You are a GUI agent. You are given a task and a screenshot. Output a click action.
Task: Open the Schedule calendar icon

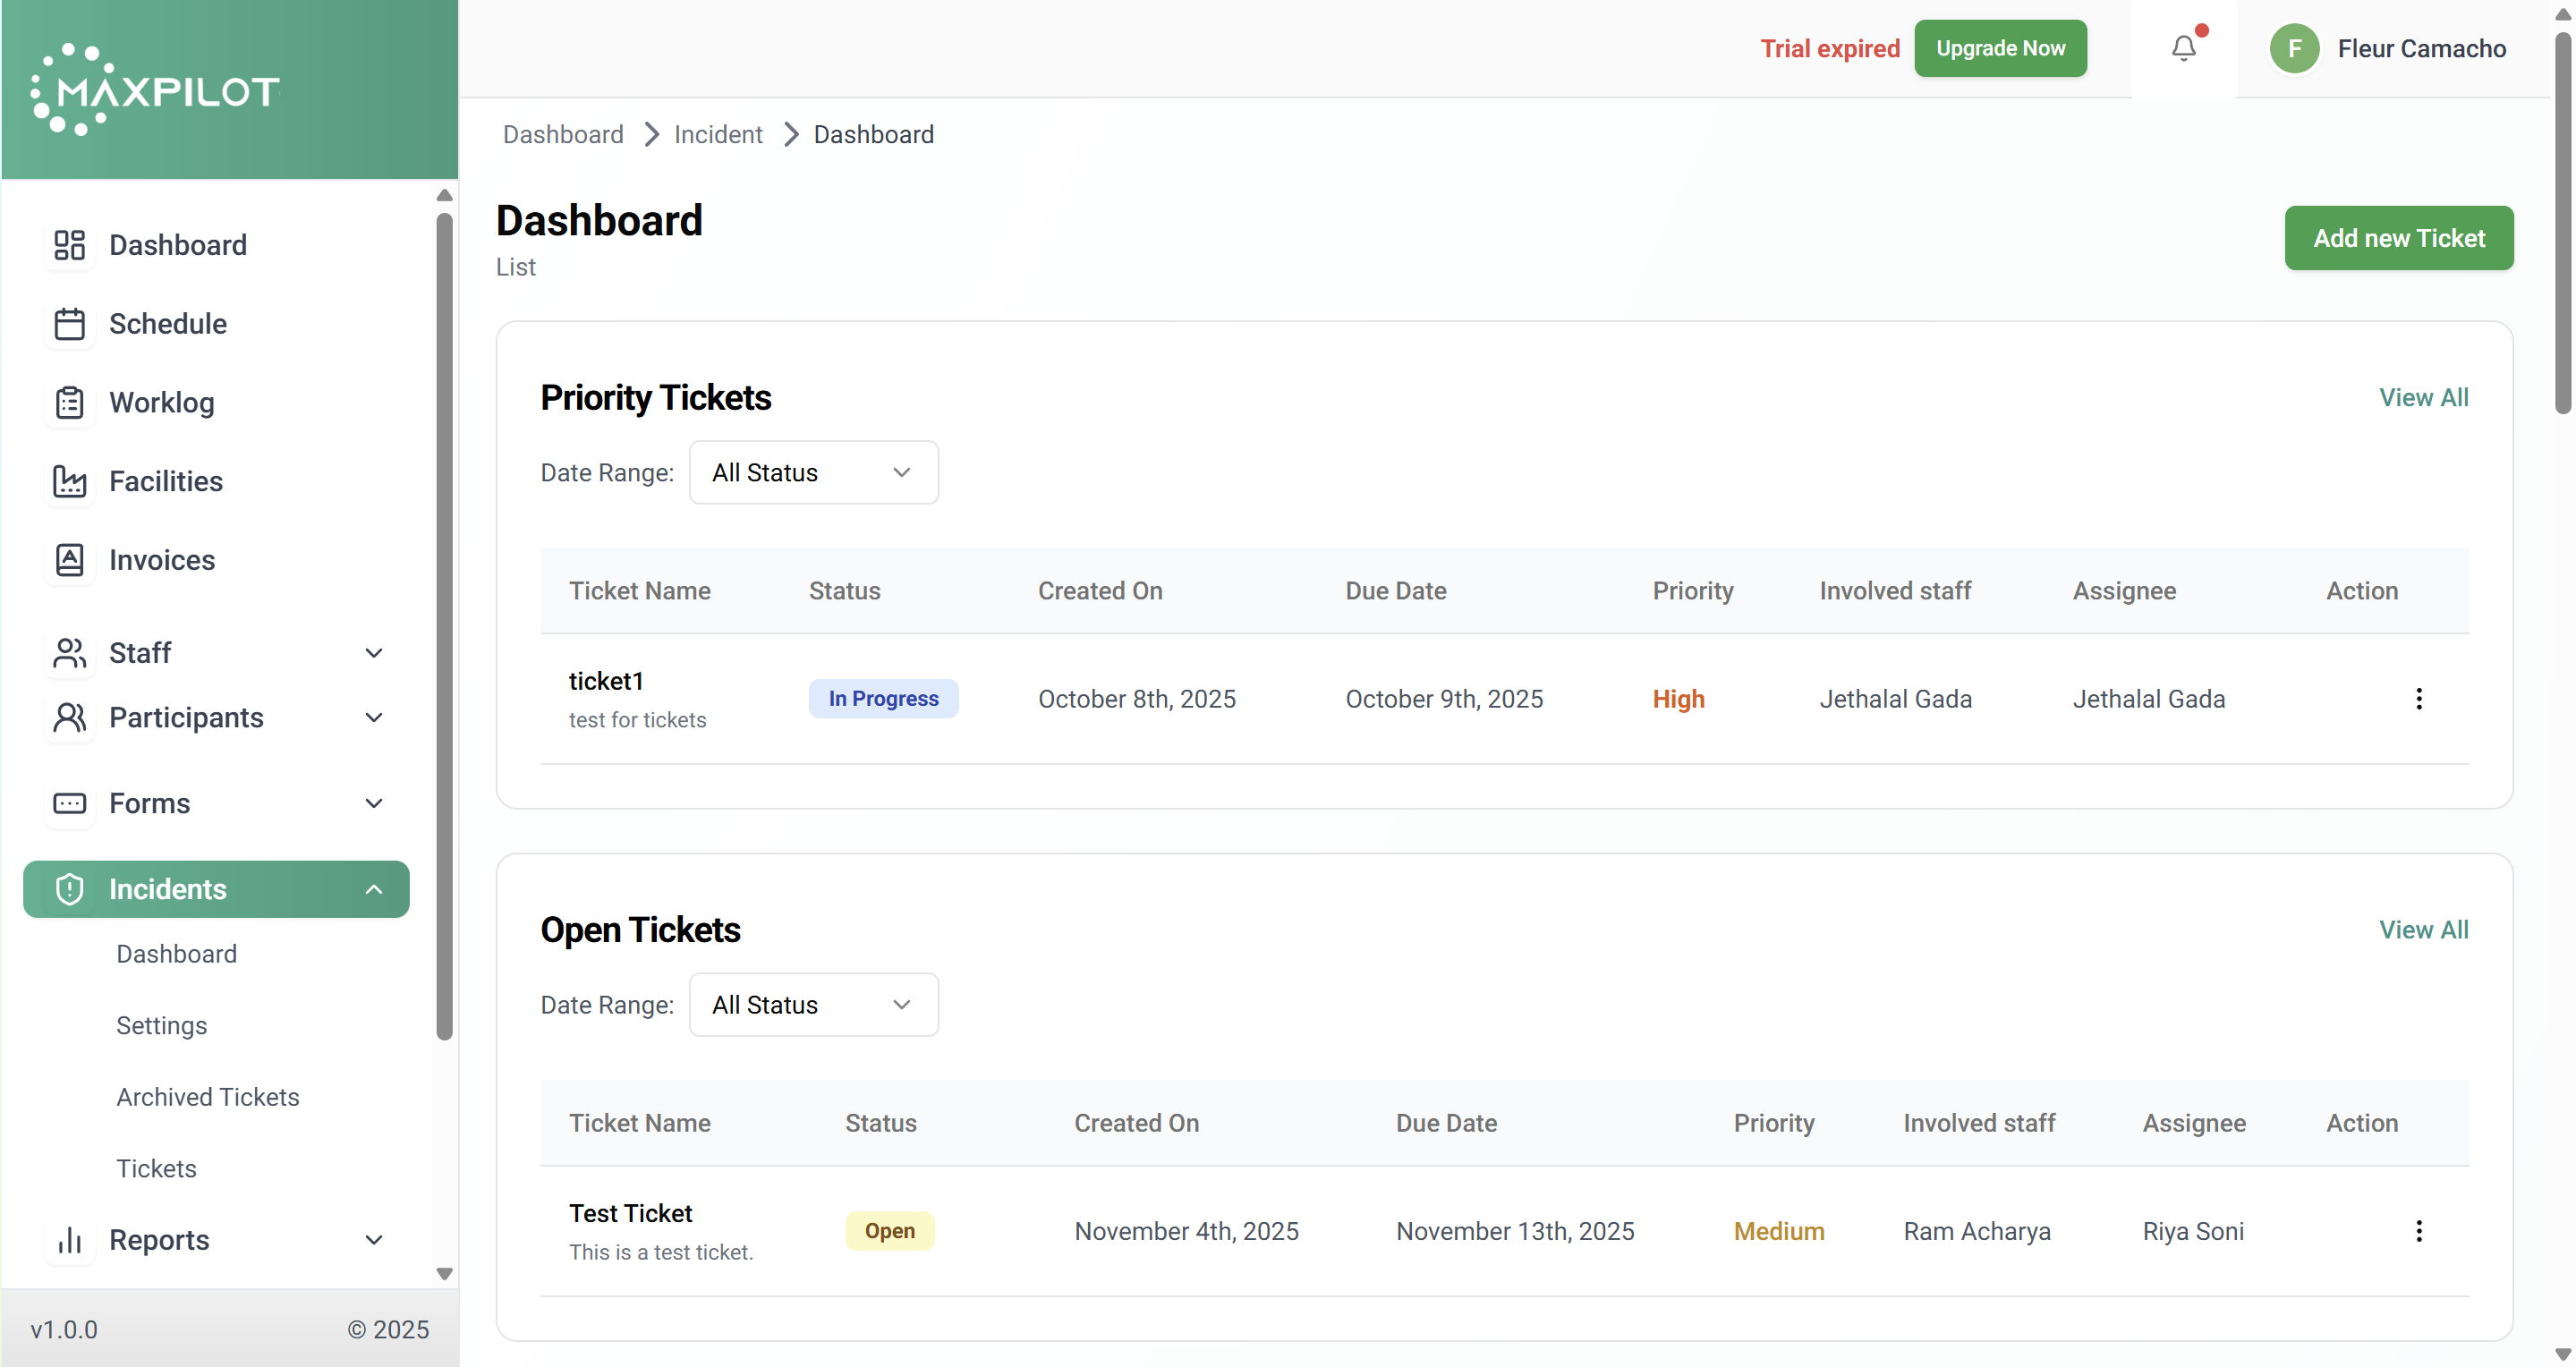[x=69, y=324]
